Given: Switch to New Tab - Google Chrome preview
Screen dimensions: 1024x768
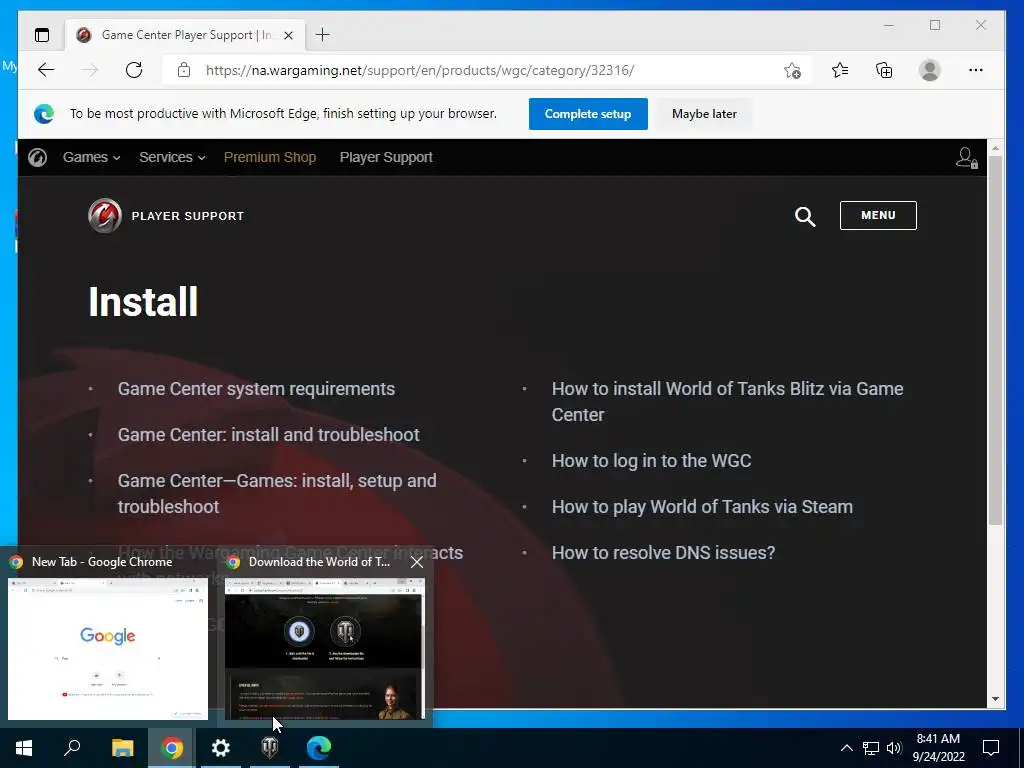Looking at the screenshot, I should click(x=108, y=648).
